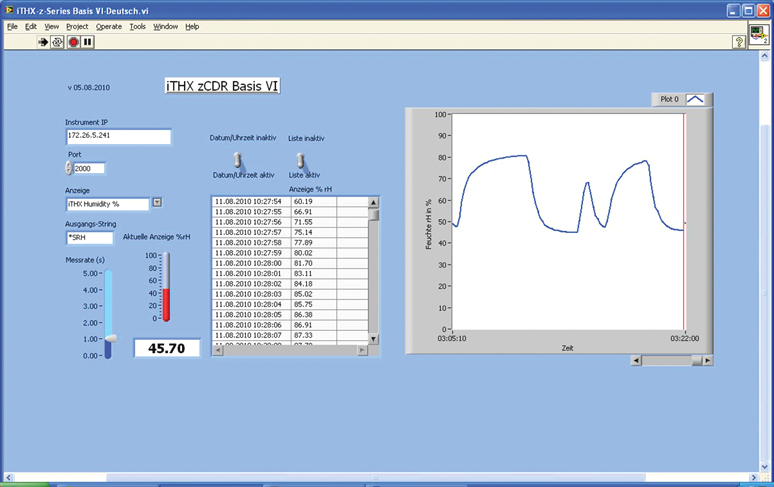Click the Instrument IP input field

click(118, 137)
